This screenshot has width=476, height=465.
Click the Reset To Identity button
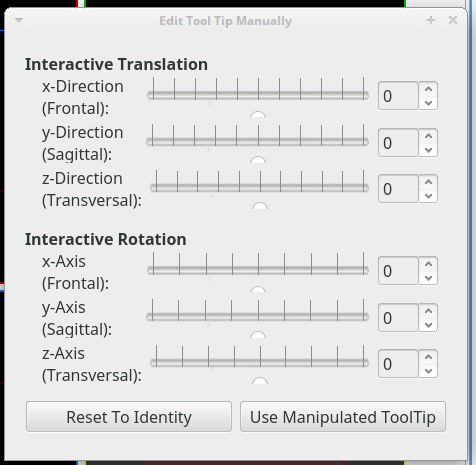[129, 417]
